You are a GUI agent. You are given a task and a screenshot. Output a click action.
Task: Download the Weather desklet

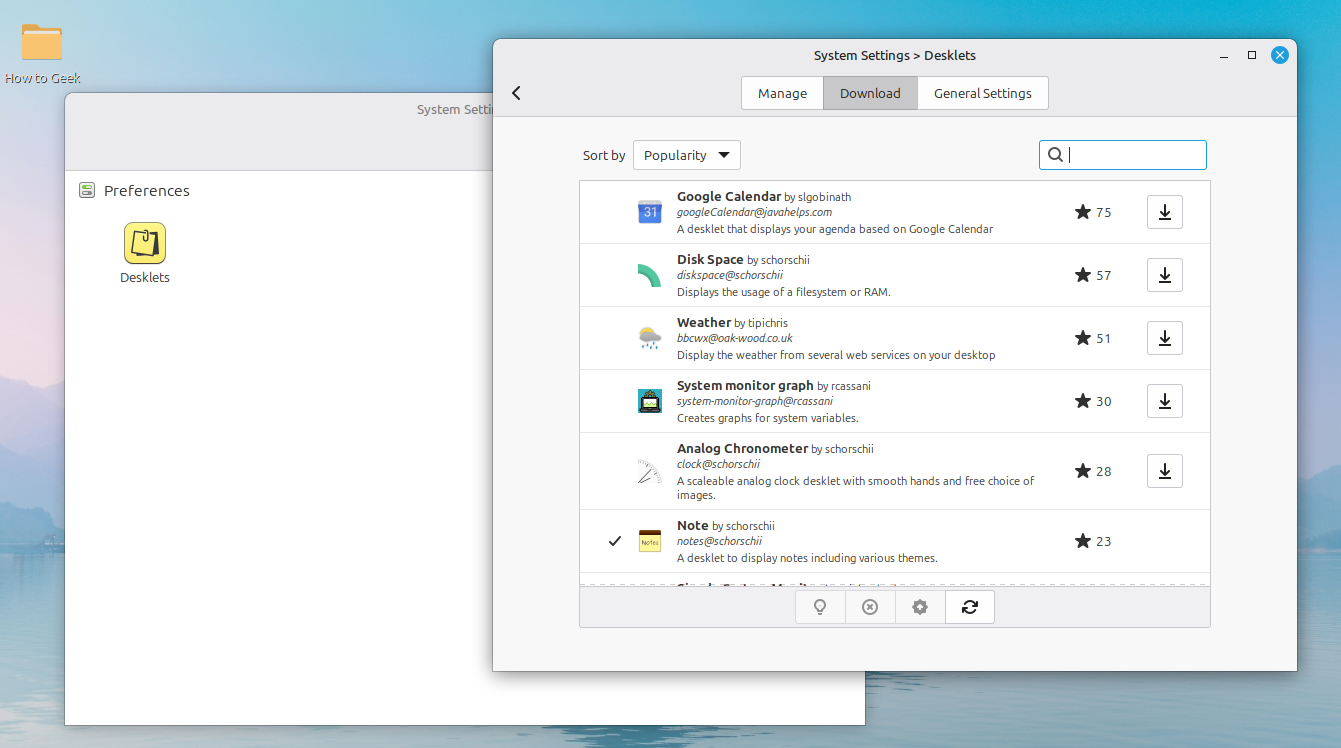1164,338
